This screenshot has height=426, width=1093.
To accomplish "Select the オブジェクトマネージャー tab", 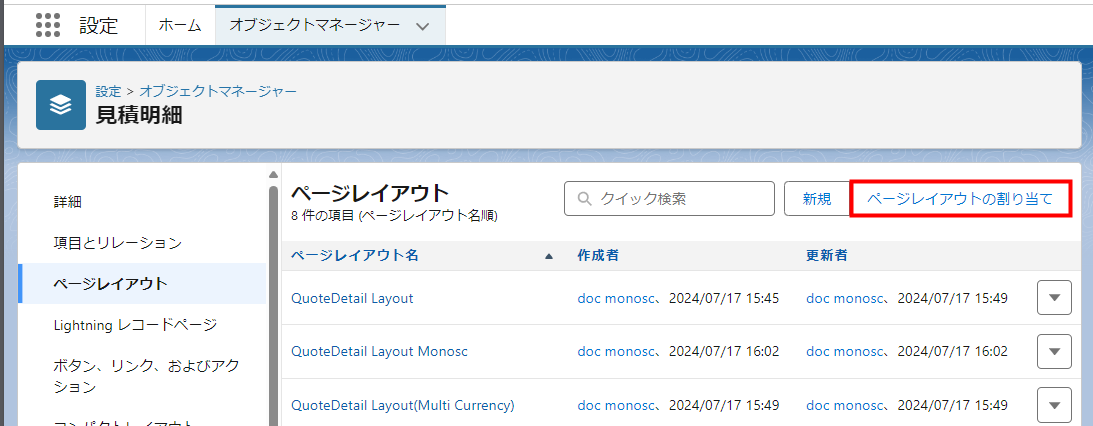I will (314, 26).
